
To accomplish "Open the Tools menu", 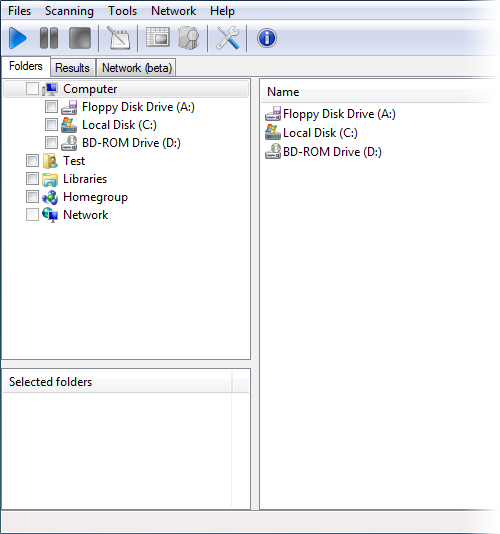I will pyautogui.click(x=123, y=11).
